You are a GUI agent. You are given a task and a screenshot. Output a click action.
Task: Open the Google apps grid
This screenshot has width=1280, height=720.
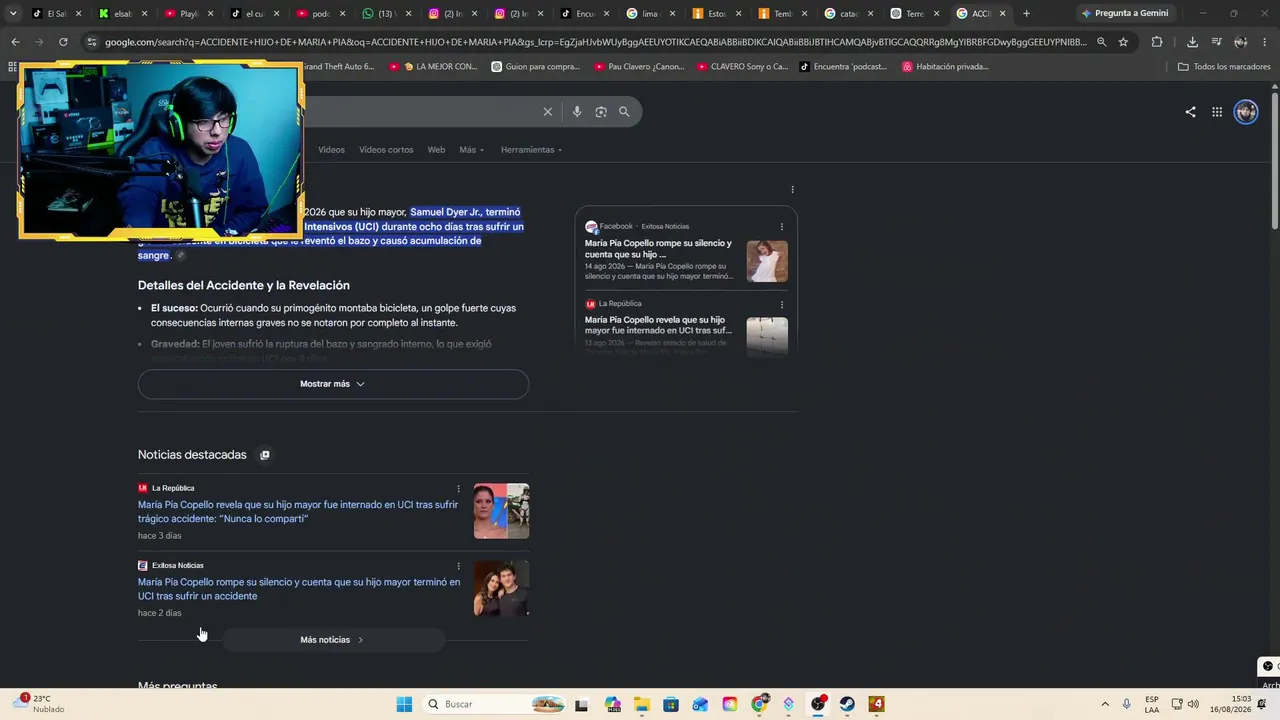(1217, 112)
